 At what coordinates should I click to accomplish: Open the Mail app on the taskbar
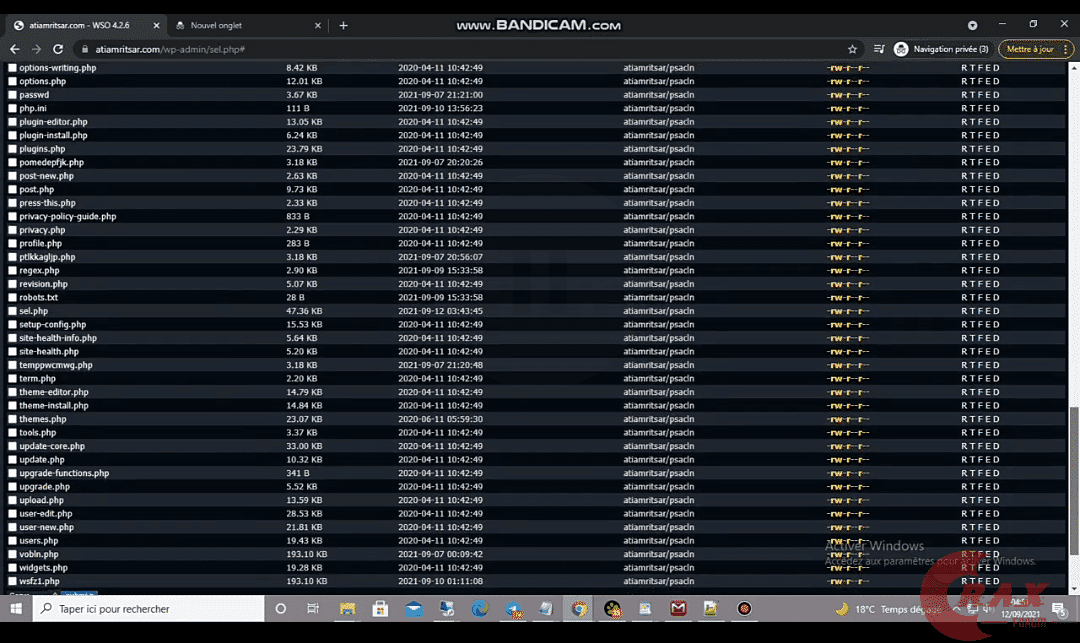point(413,609)
